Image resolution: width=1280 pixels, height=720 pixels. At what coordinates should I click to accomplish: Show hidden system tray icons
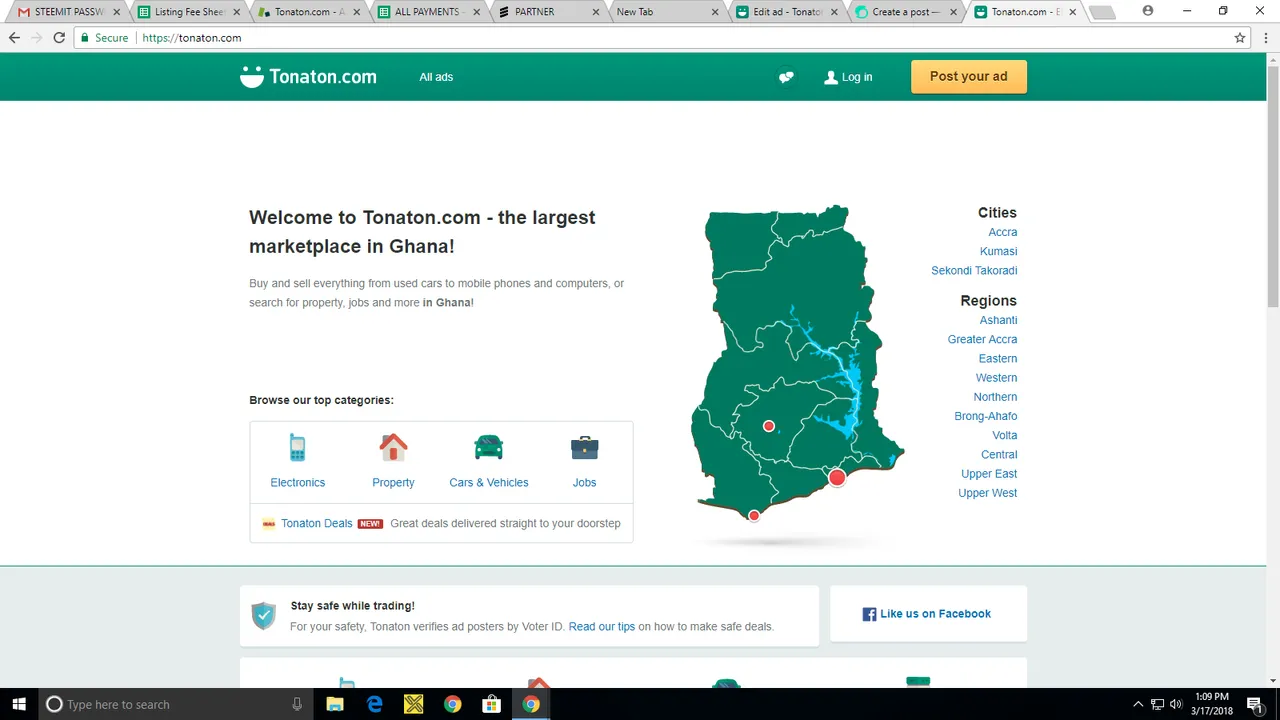(x=1137, y=704)
